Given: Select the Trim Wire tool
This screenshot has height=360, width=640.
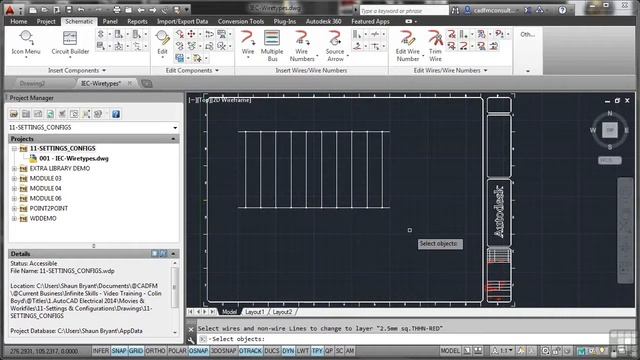Looking at the screenshot, I should (435, 46).
